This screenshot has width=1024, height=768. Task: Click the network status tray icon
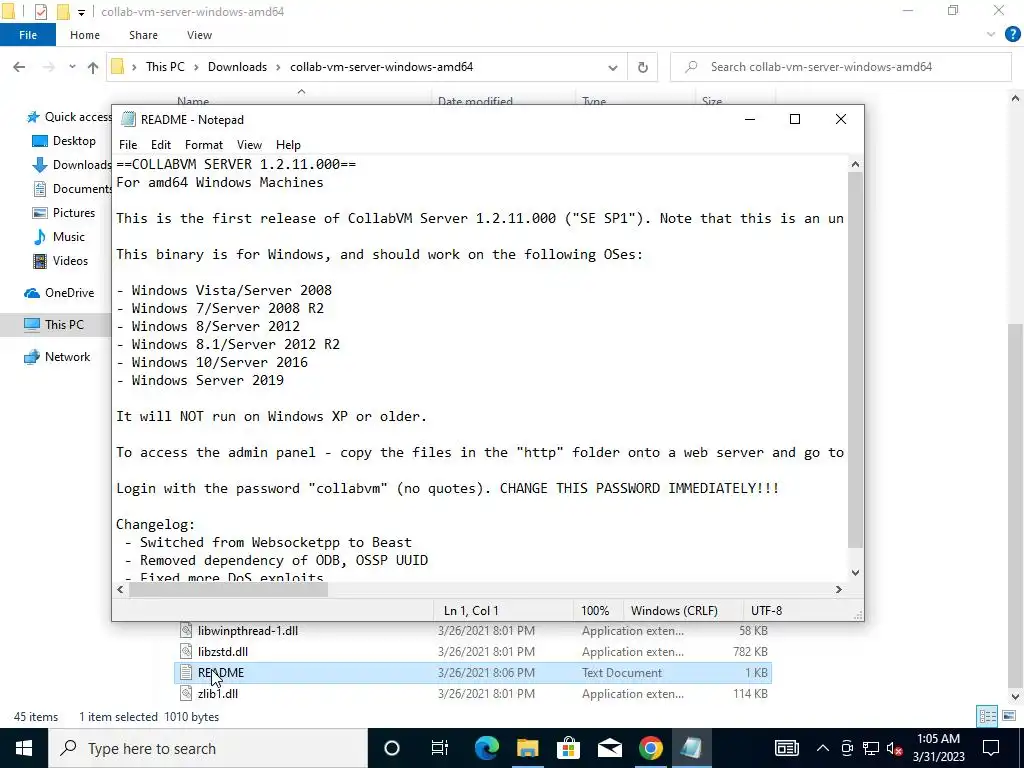(871, 748)
